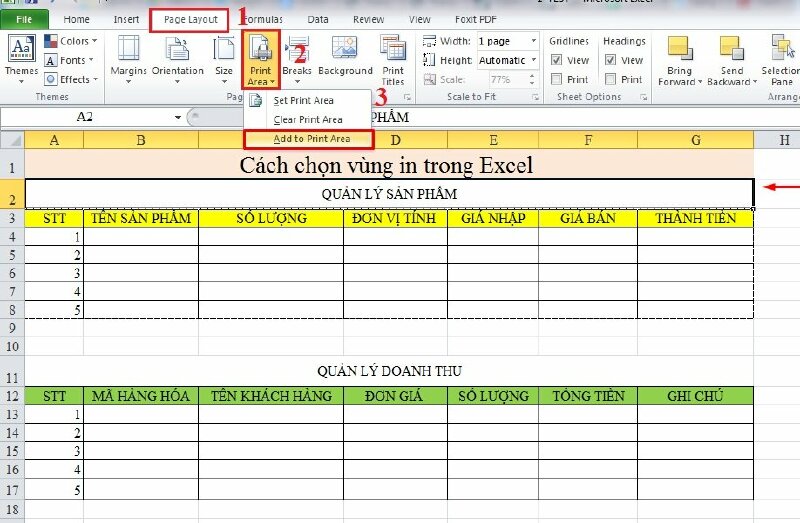
Task: Set a sheet Background image
Action: (x=345, y=56)
